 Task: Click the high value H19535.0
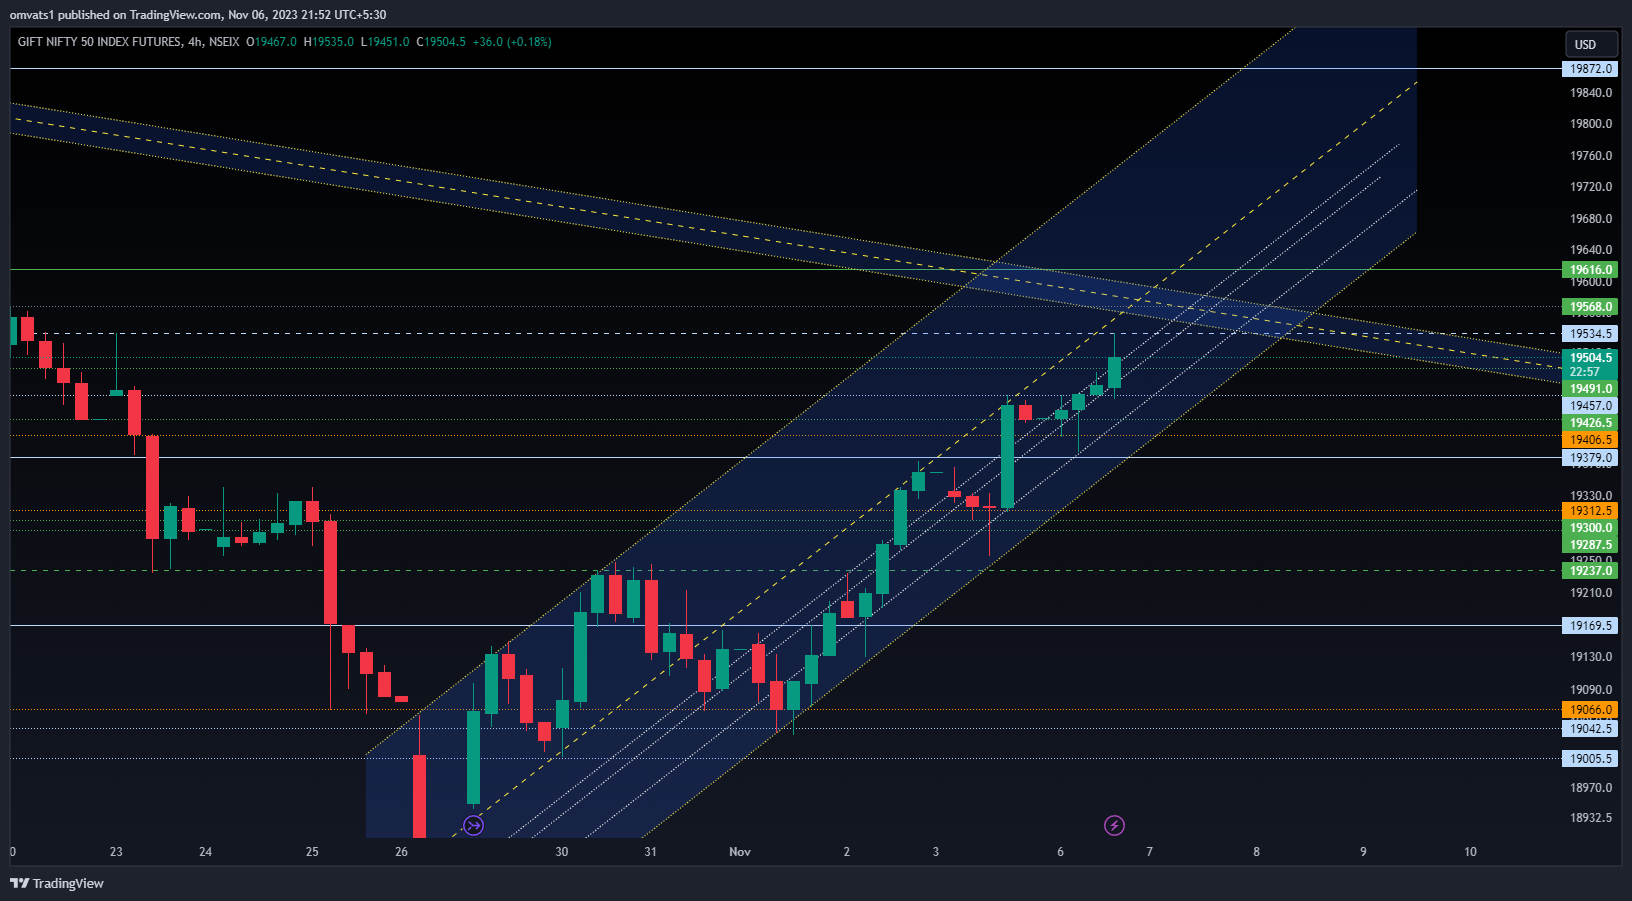329,42
